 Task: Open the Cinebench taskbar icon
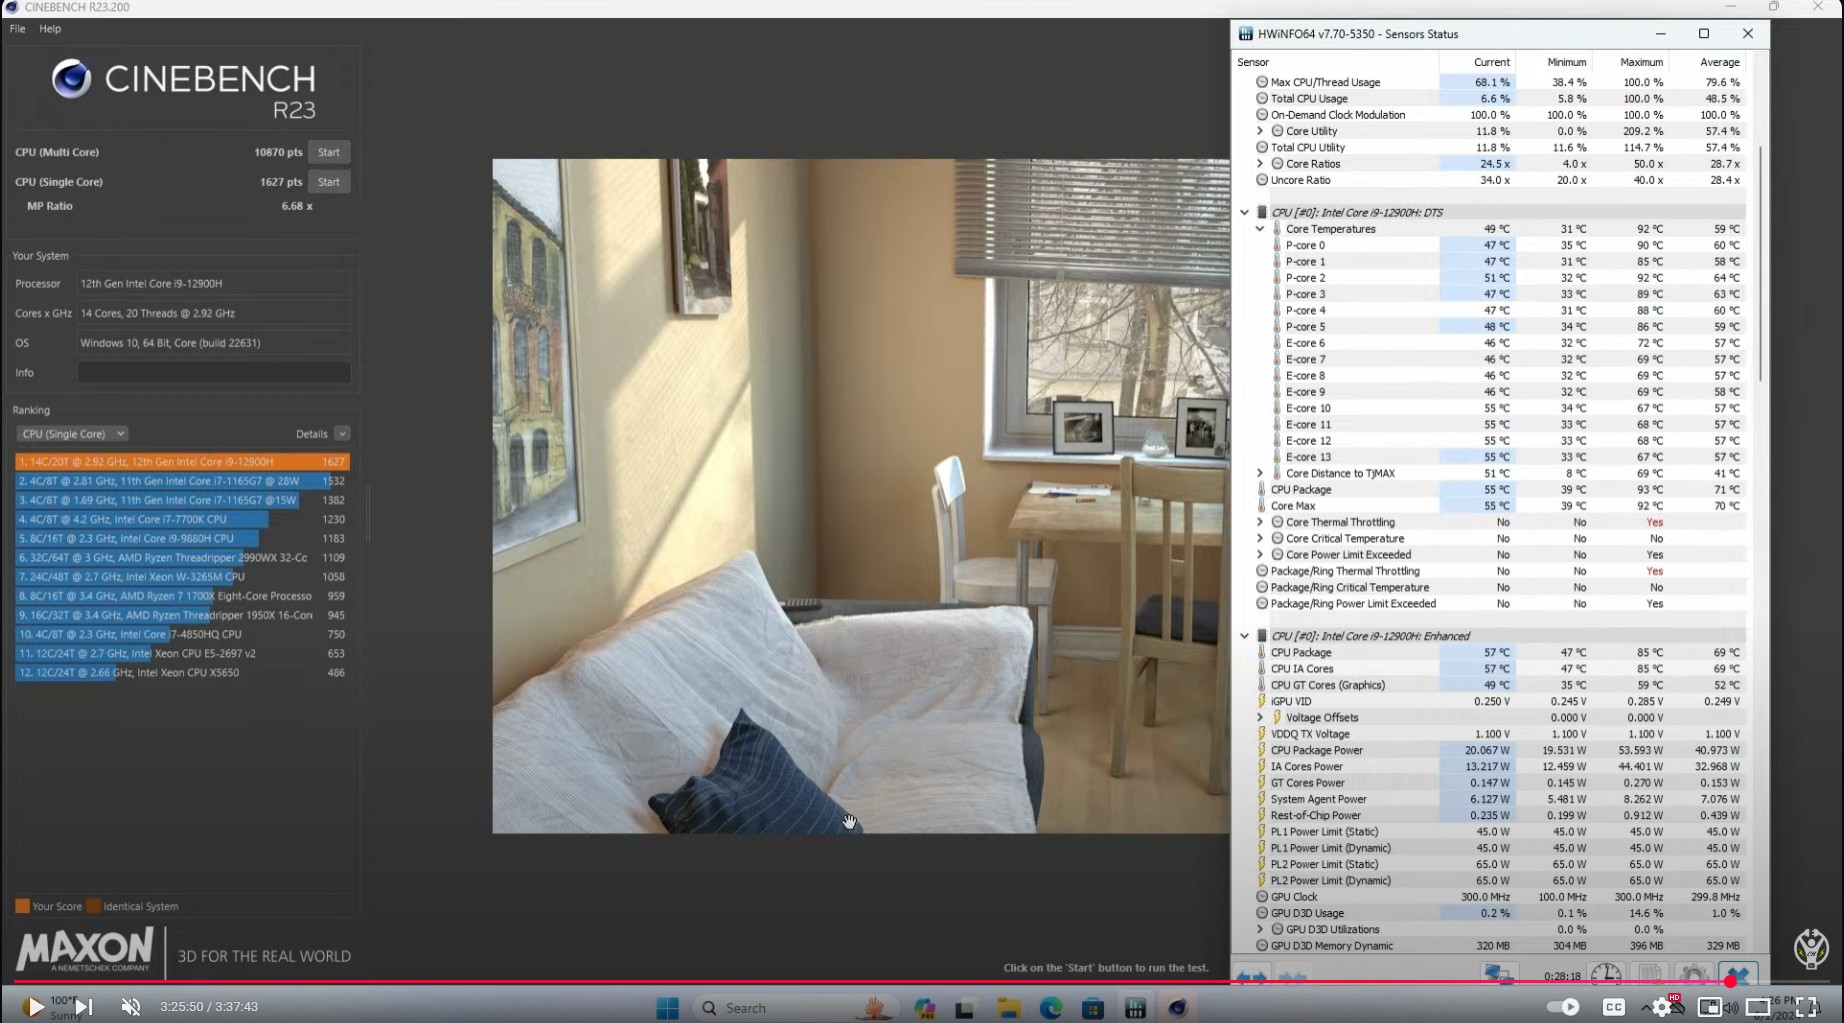1178,1008
